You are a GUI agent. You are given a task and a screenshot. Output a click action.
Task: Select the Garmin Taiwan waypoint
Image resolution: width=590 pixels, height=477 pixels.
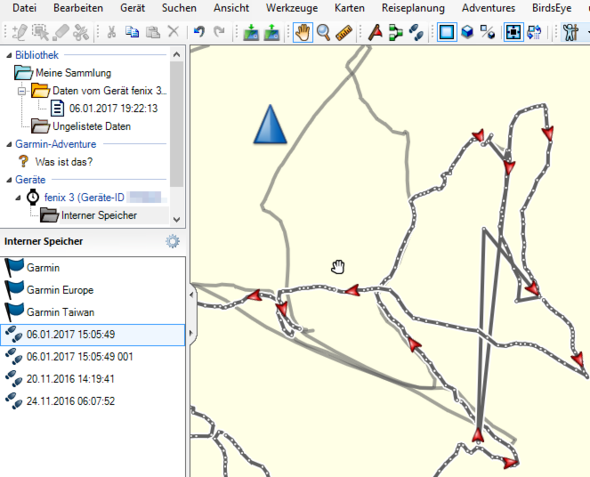[x=93, y=312]
